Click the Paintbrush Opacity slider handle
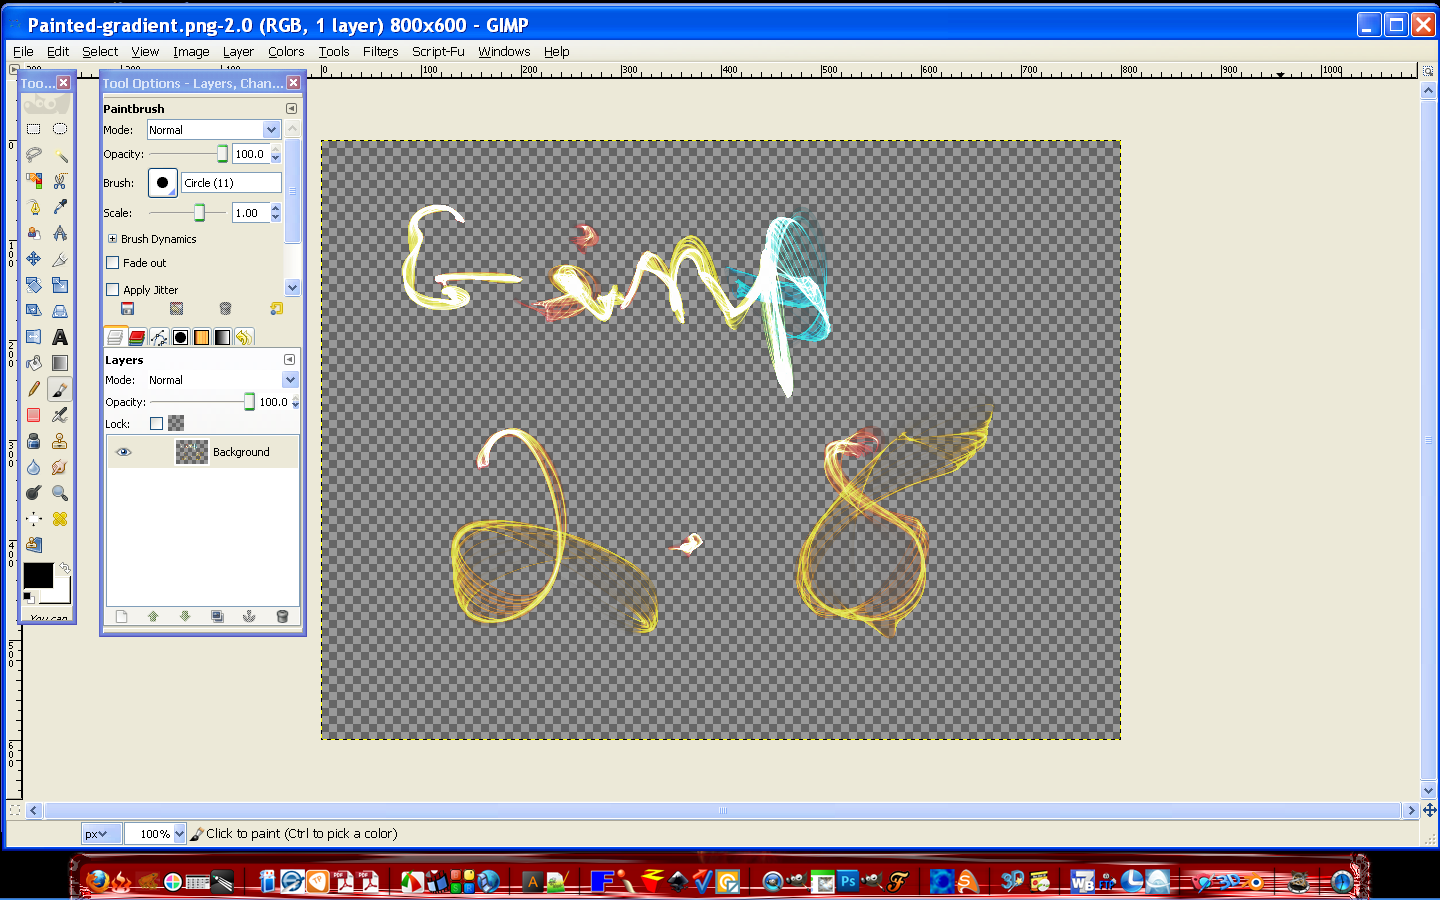This screenshot has width=1440, height=900. (222, 154)
